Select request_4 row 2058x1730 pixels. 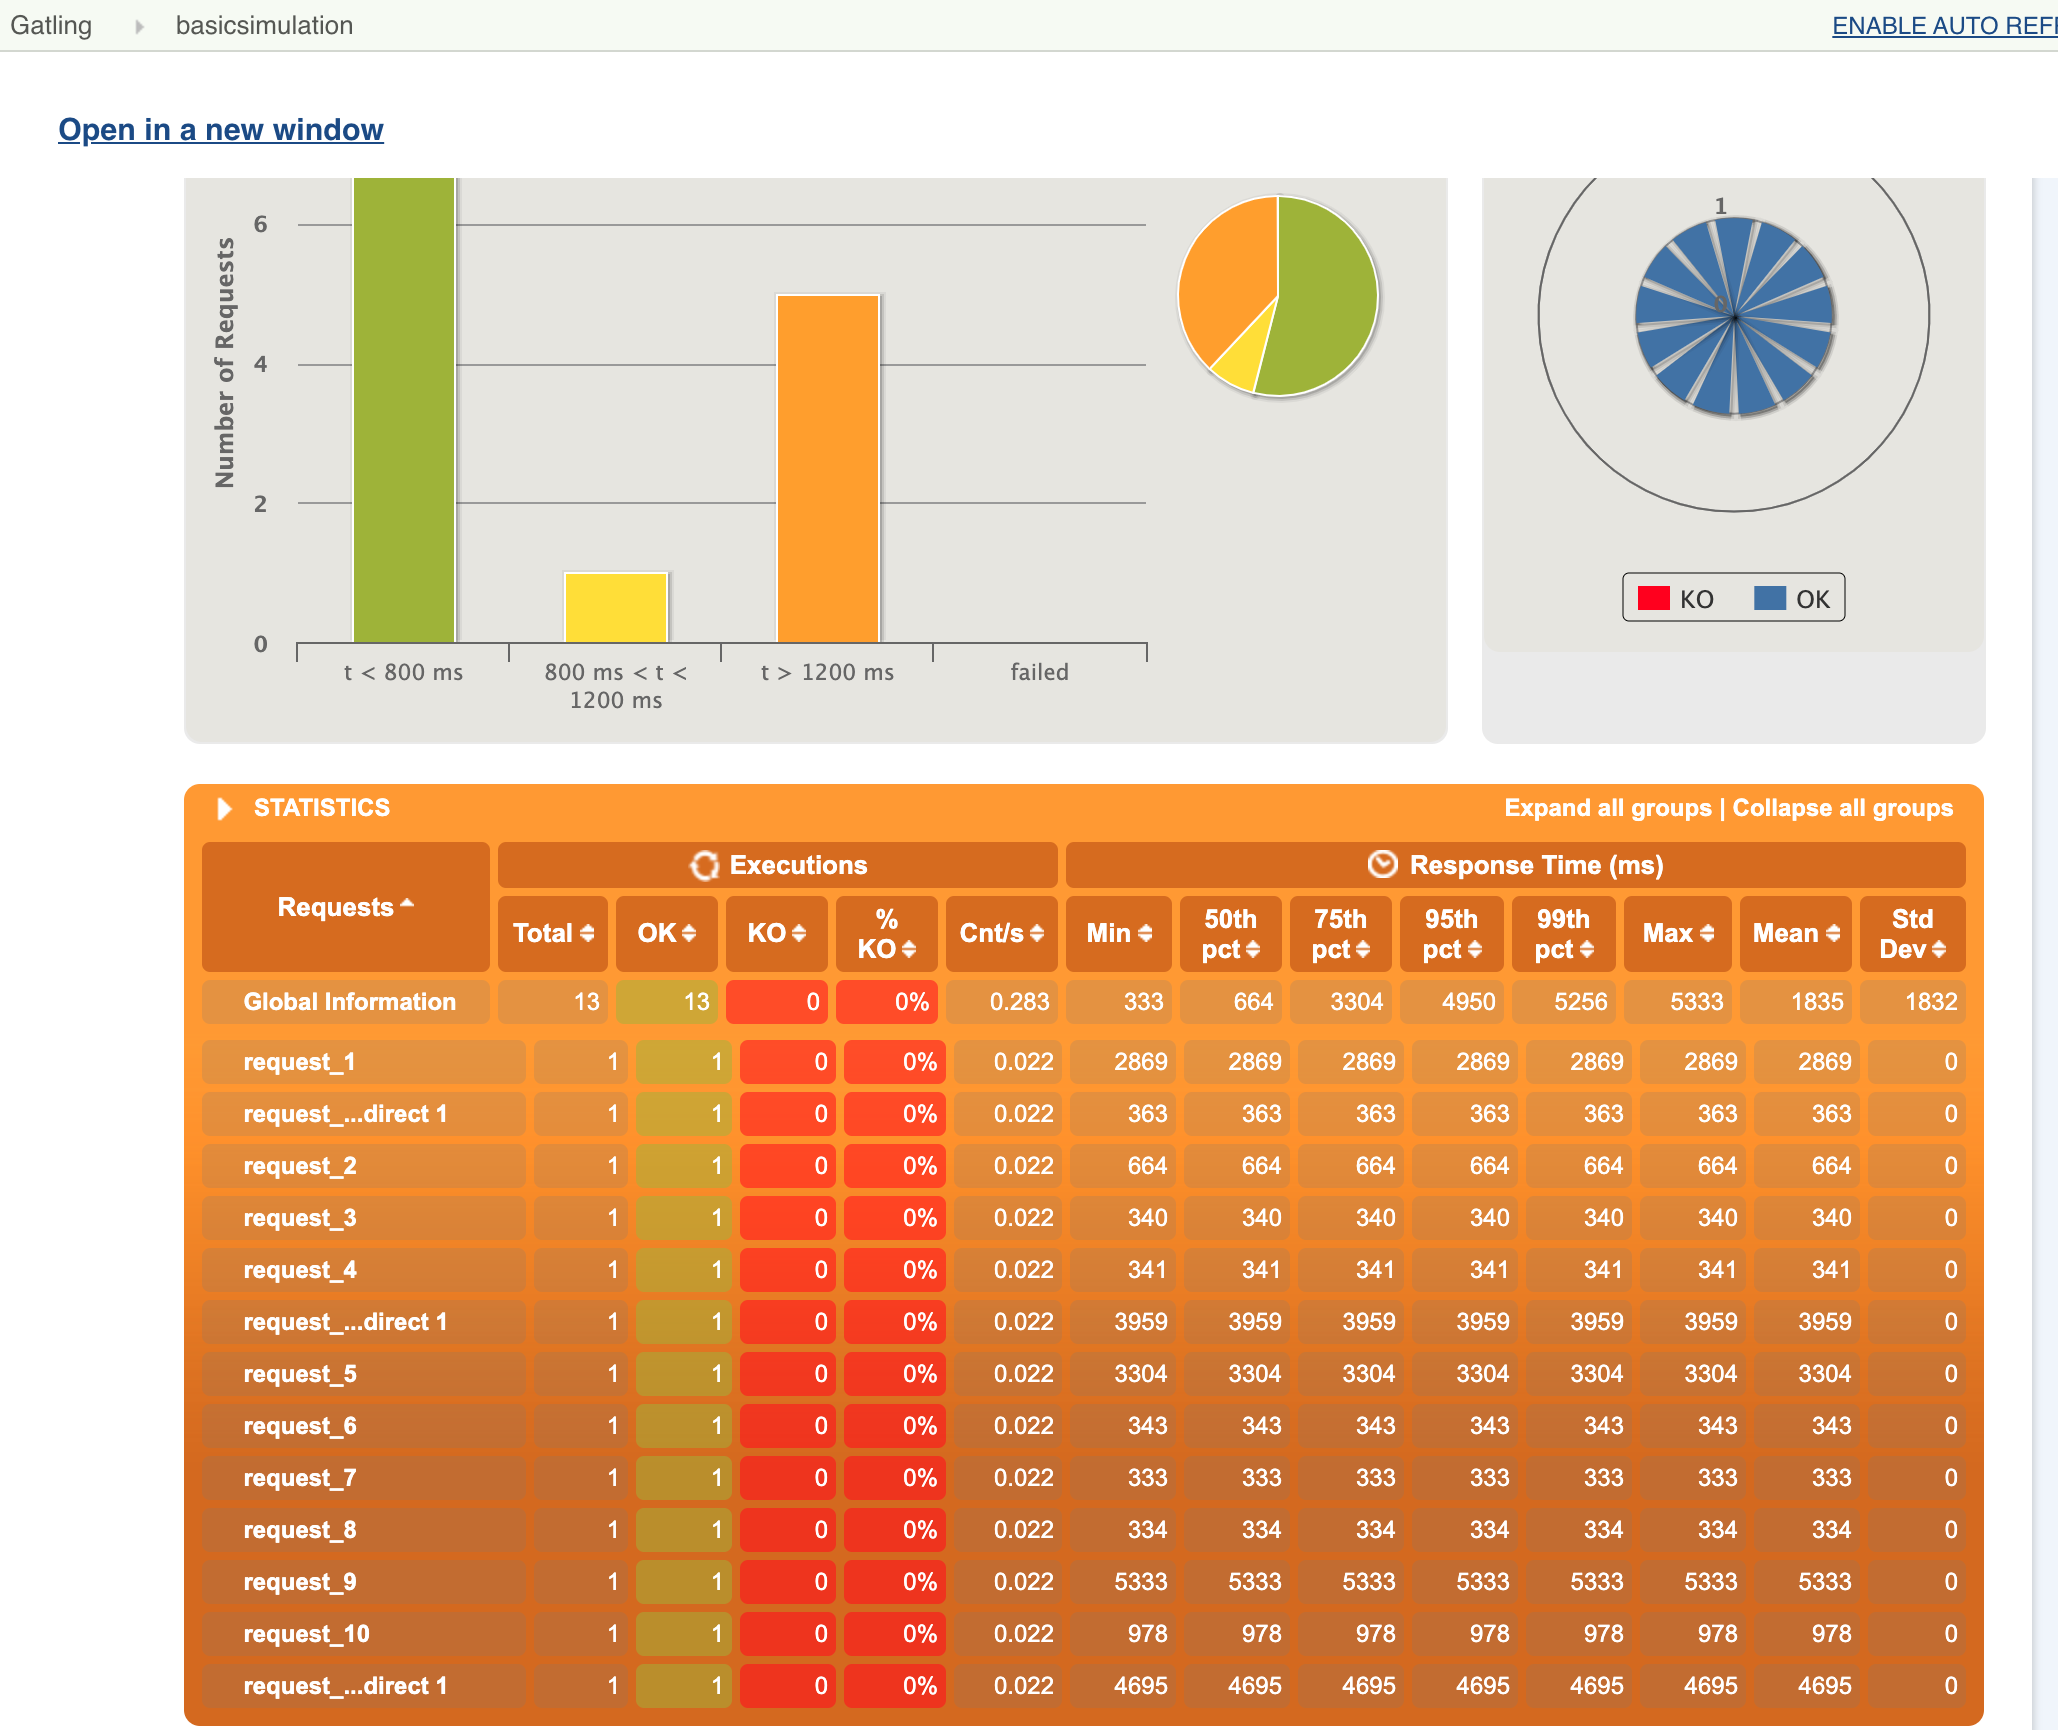tap(1084, 1270)
